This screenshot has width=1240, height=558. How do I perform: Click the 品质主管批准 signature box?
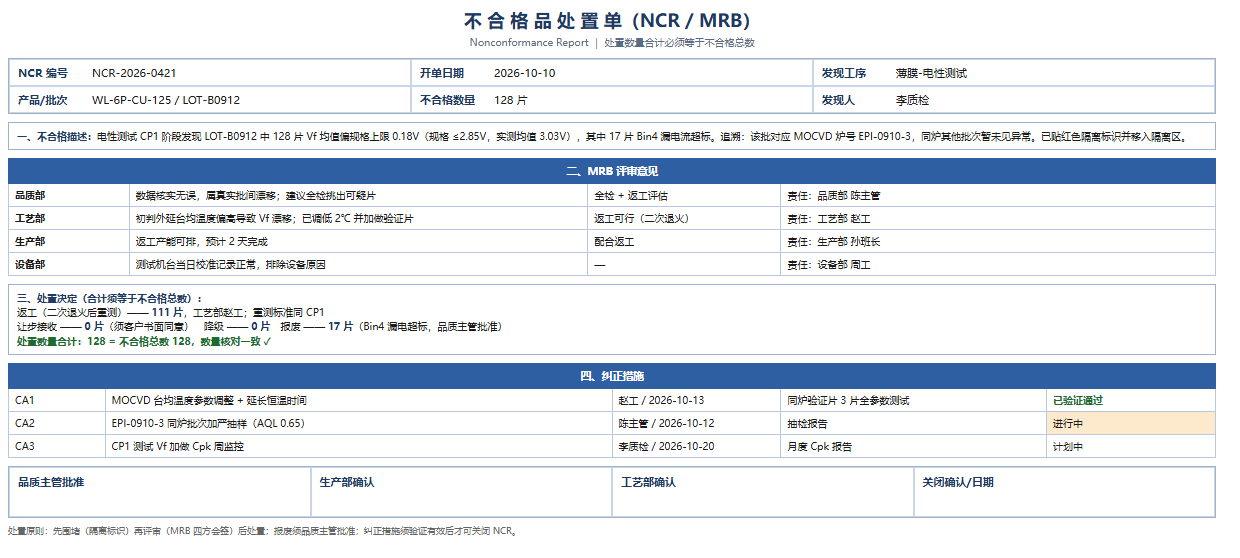(x=159, y=492)
